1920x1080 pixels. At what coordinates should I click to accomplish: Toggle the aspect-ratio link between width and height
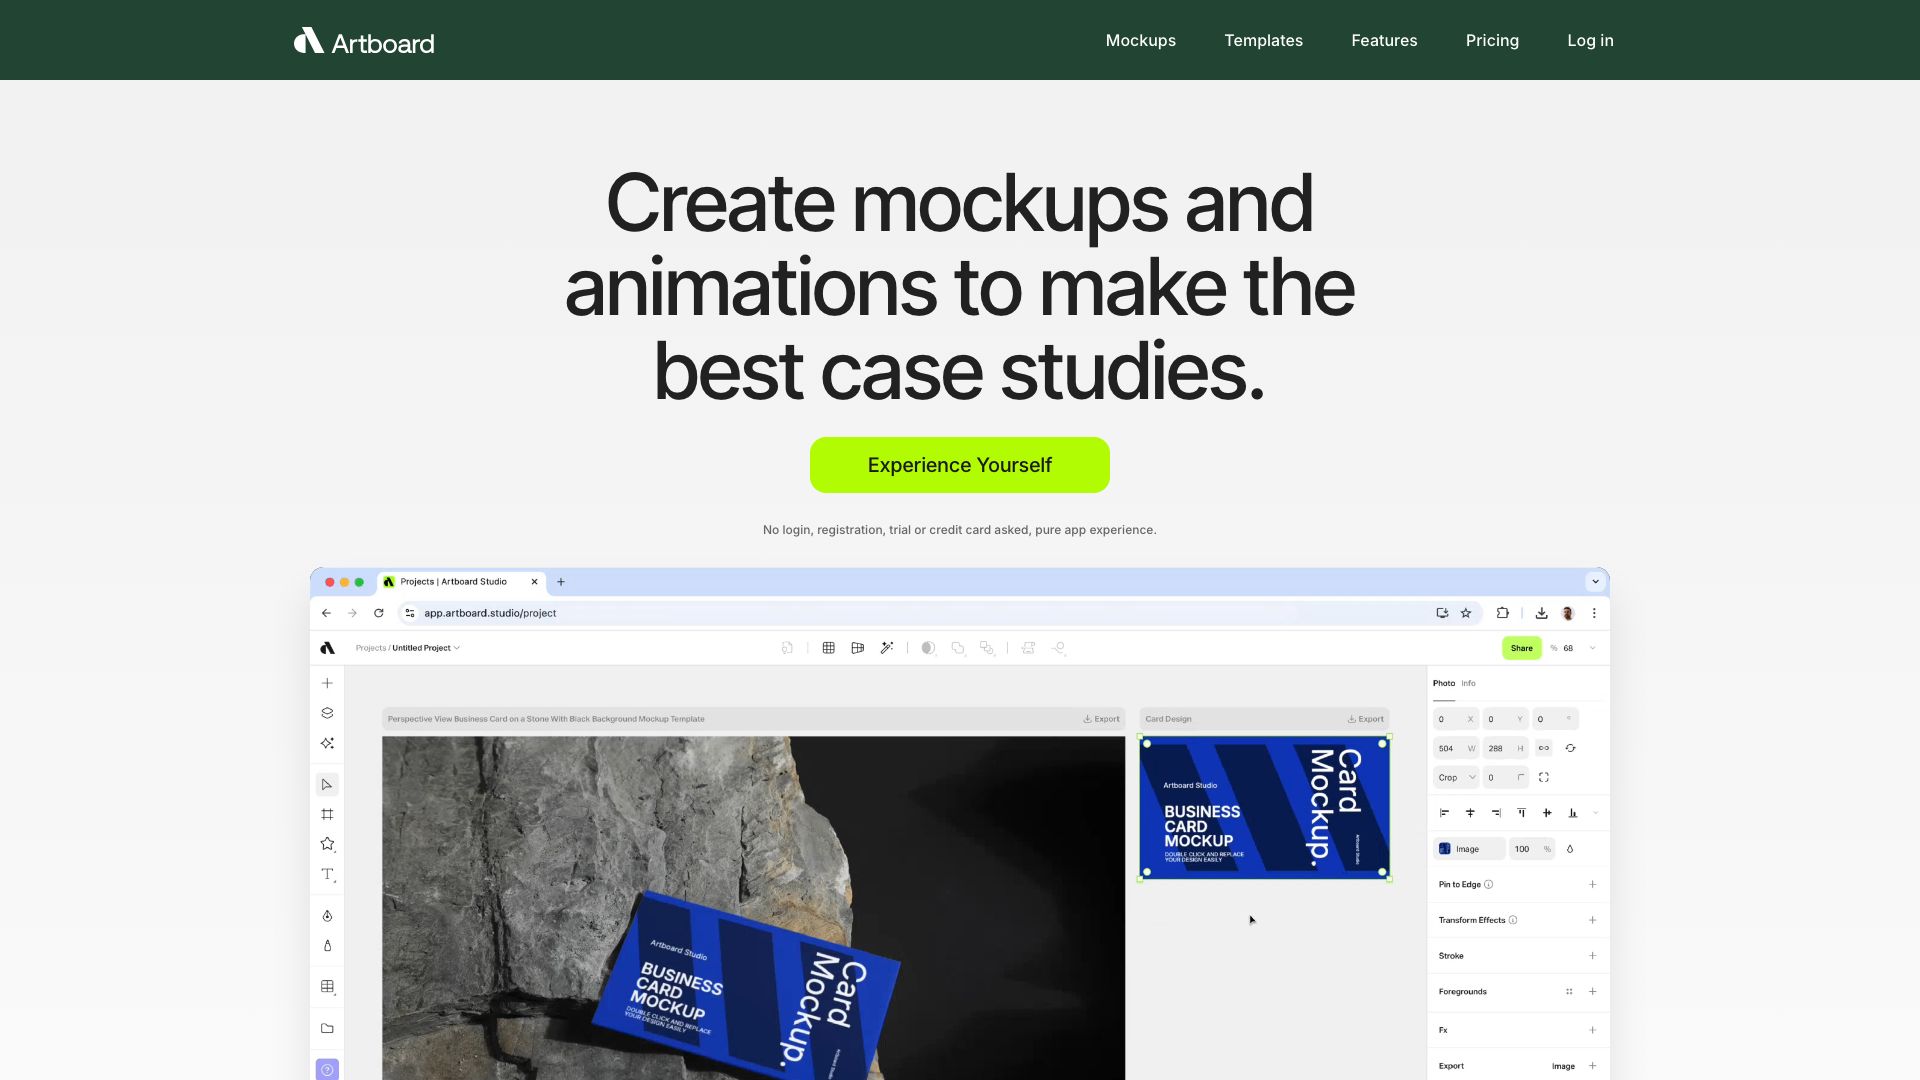(1544, 748)
